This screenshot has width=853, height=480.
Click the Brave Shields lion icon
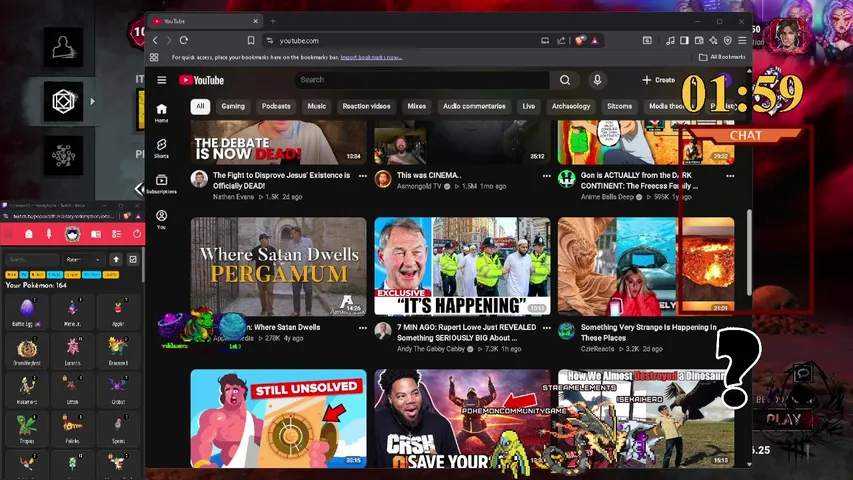click(x=580, y=40)
